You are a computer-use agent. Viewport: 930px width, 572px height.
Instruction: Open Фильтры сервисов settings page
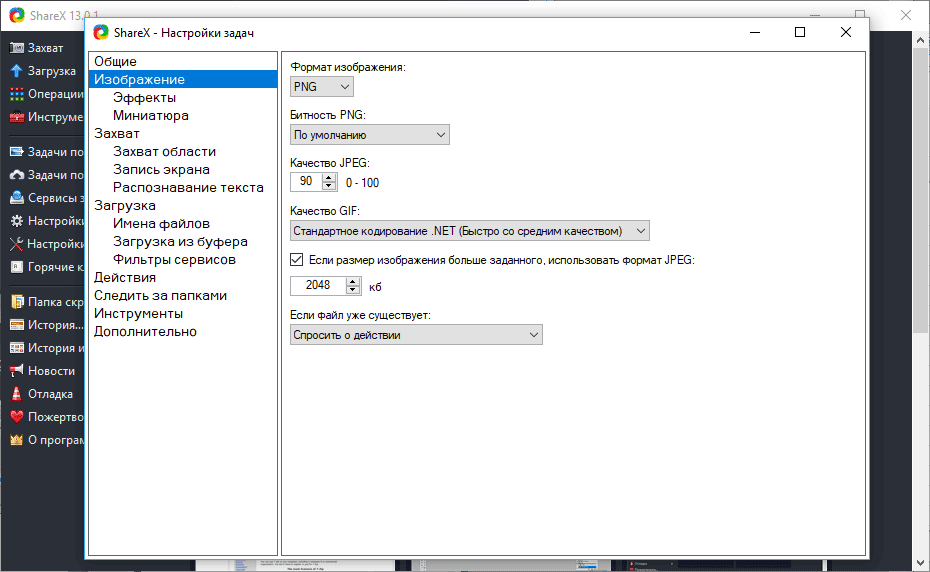coord(174,260)
